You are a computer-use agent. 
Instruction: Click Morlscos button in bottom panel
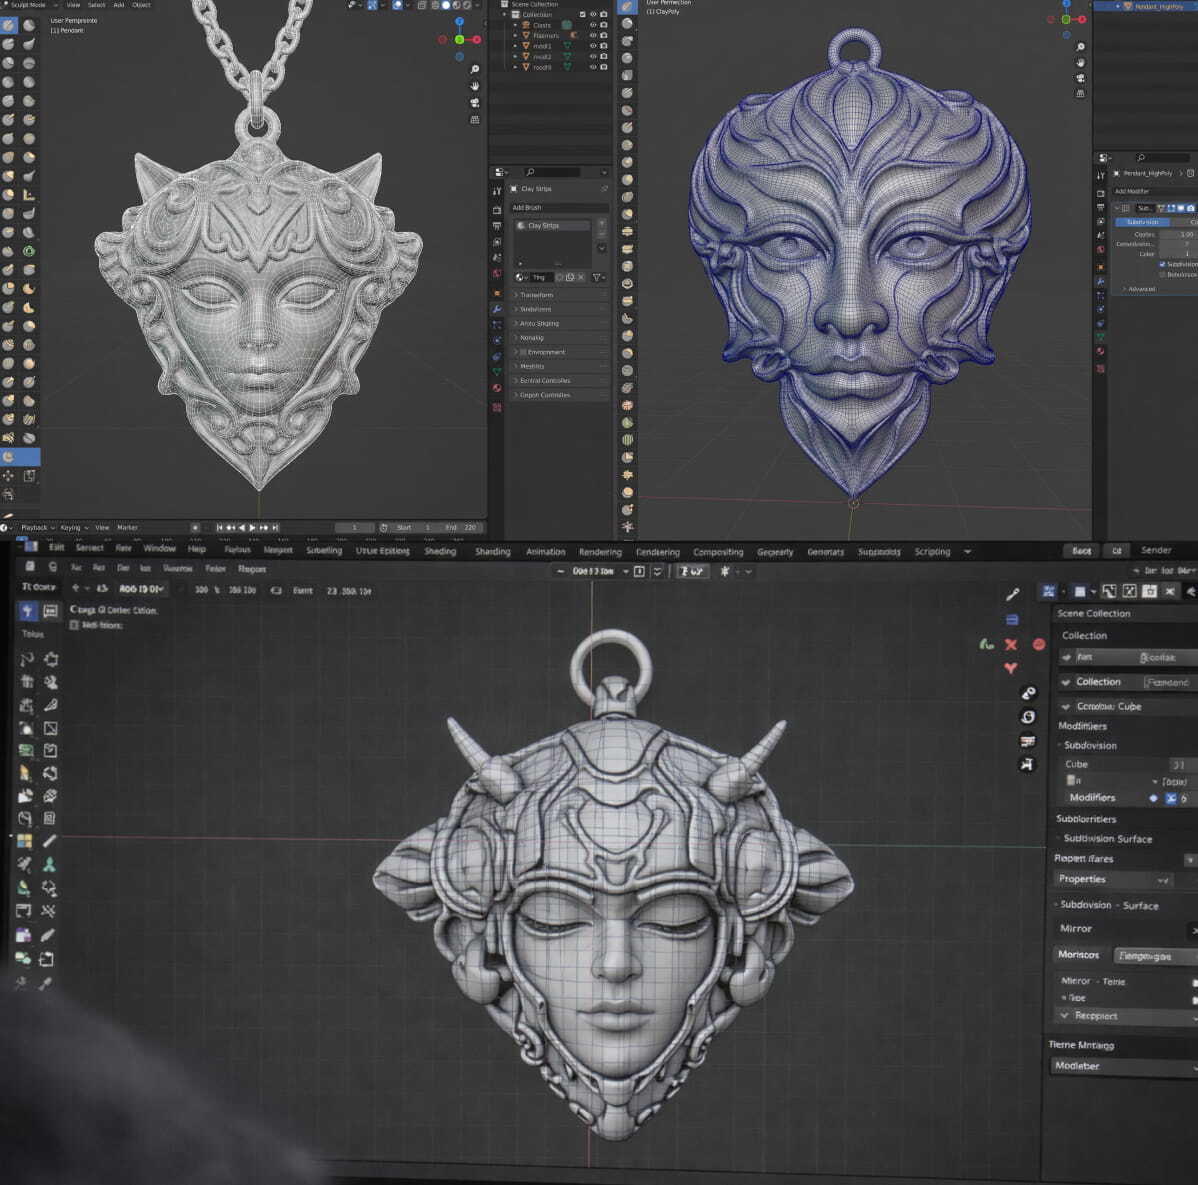[1079, 955]
